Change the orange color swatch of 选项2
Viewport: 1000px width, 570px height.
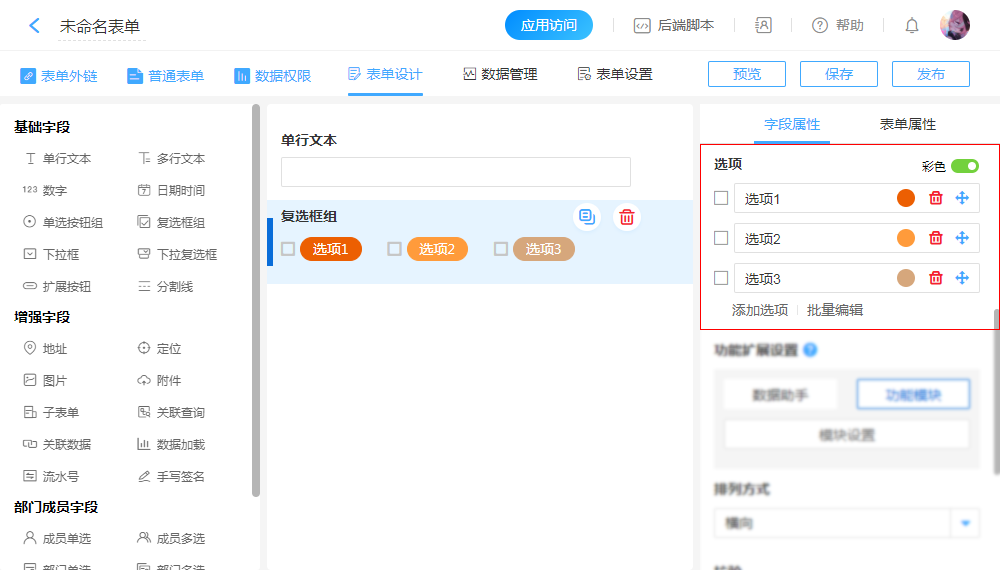pyautogui.click(x=906, y=238)
